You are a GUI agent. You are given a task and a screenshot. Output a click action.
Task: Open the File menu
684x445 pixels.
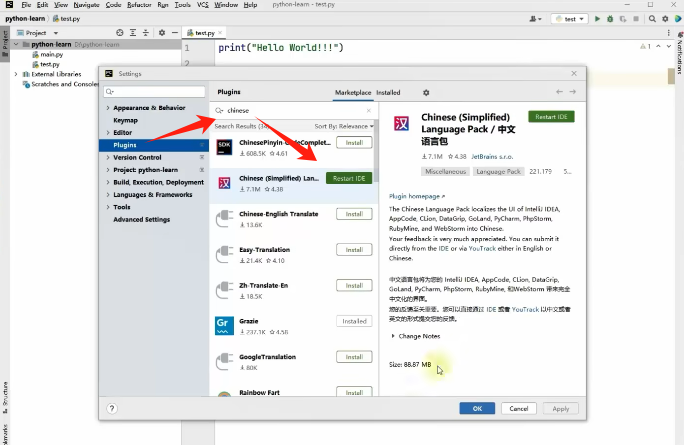26,5
